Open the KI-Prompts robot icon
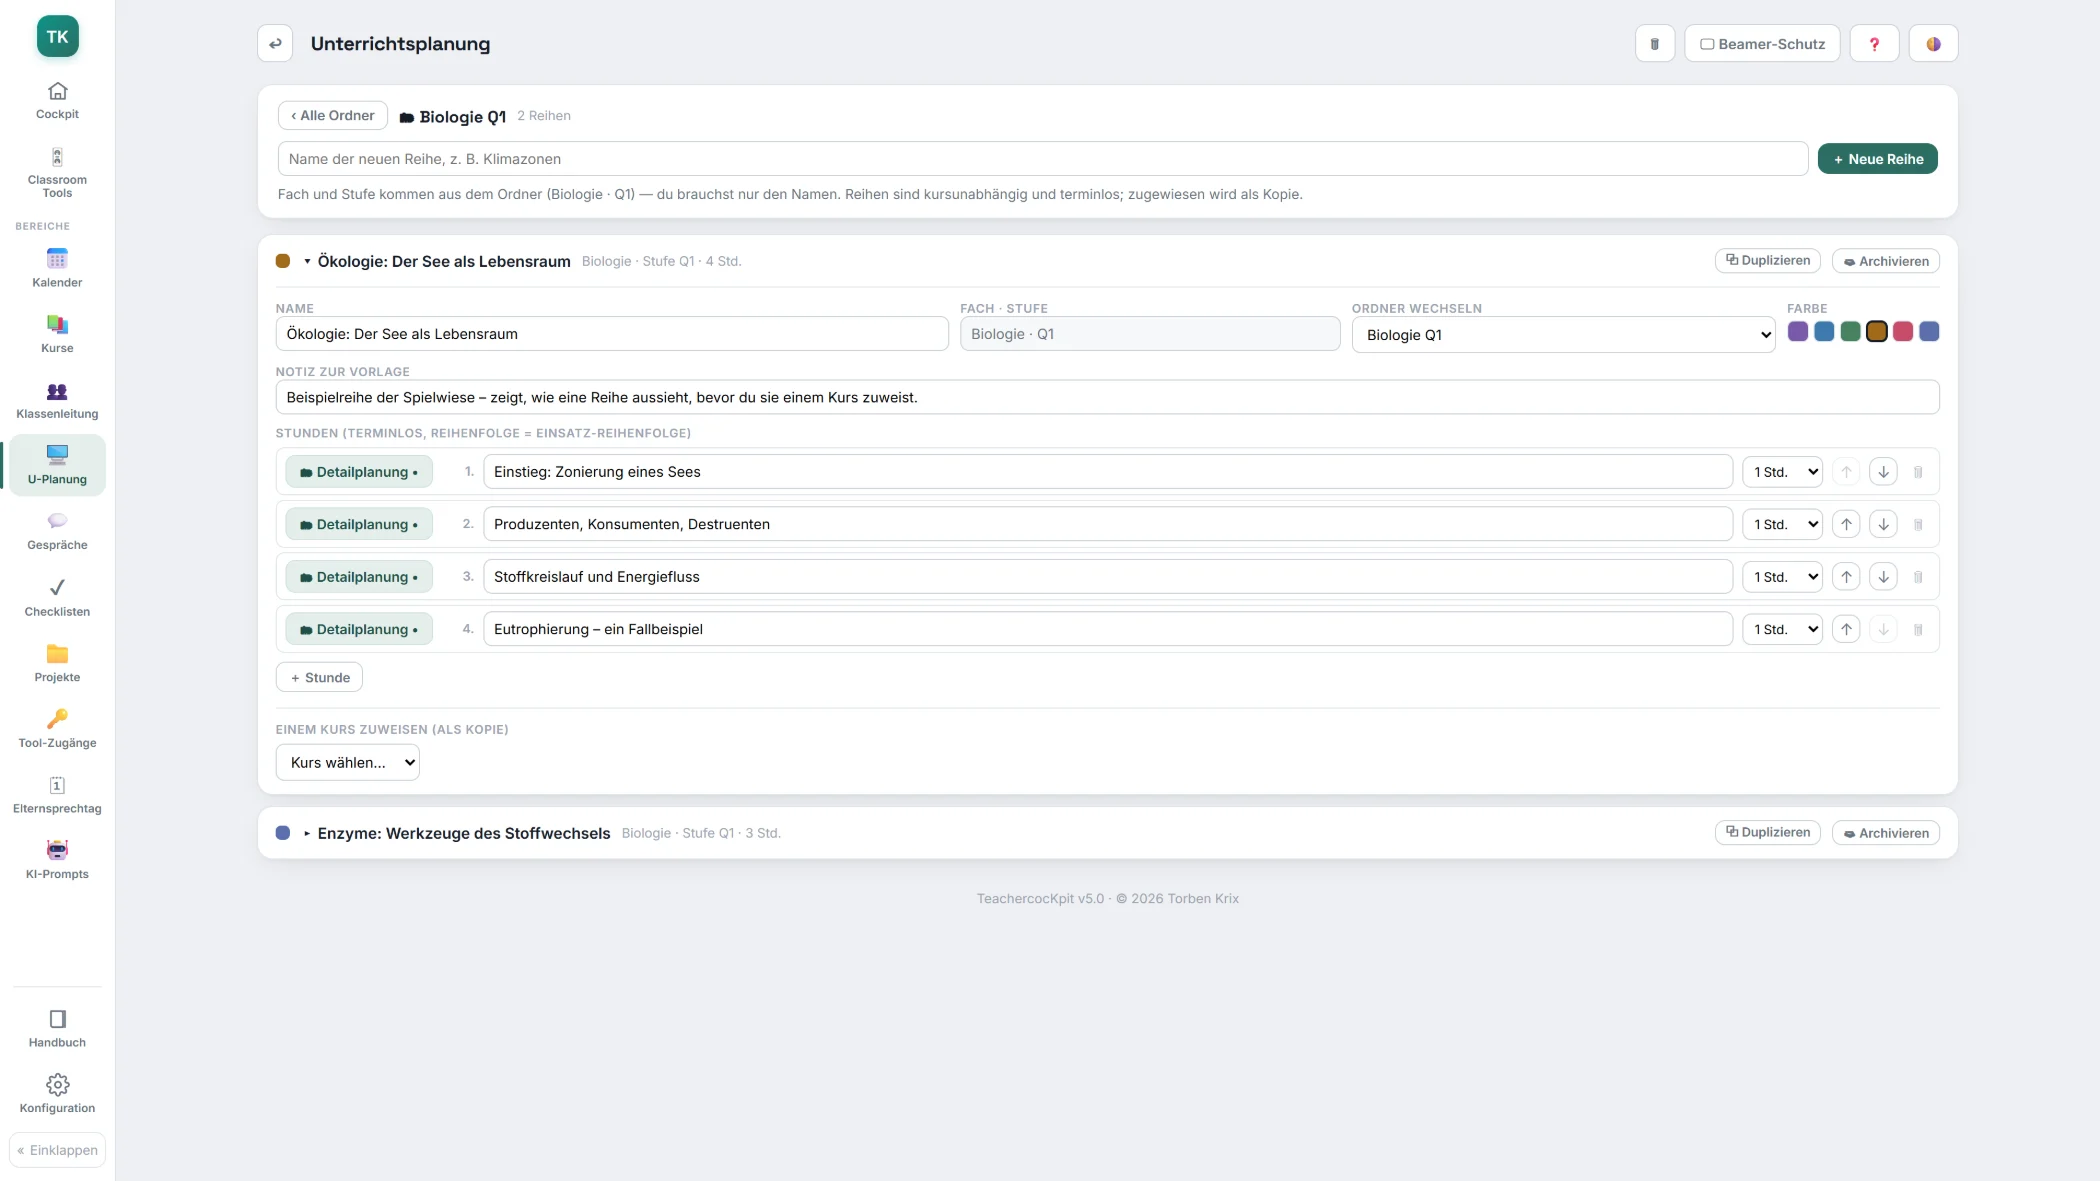2100x1181 pixels. pos(57,850)
